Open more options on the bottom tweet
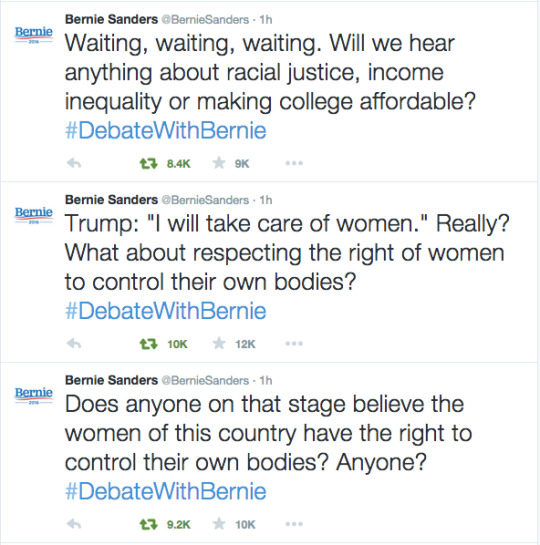This screenshot has width=540, height=545. click(294, 524)
